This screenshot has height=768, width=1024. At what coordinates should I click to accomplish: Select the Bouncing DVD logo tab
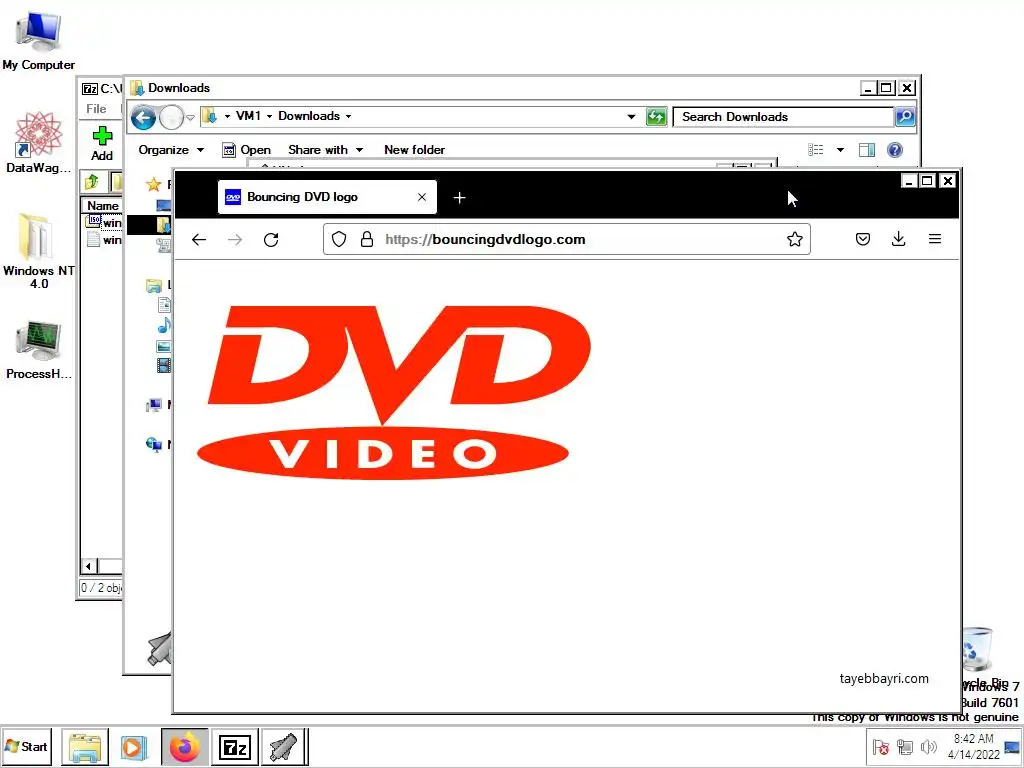point(327,197)
